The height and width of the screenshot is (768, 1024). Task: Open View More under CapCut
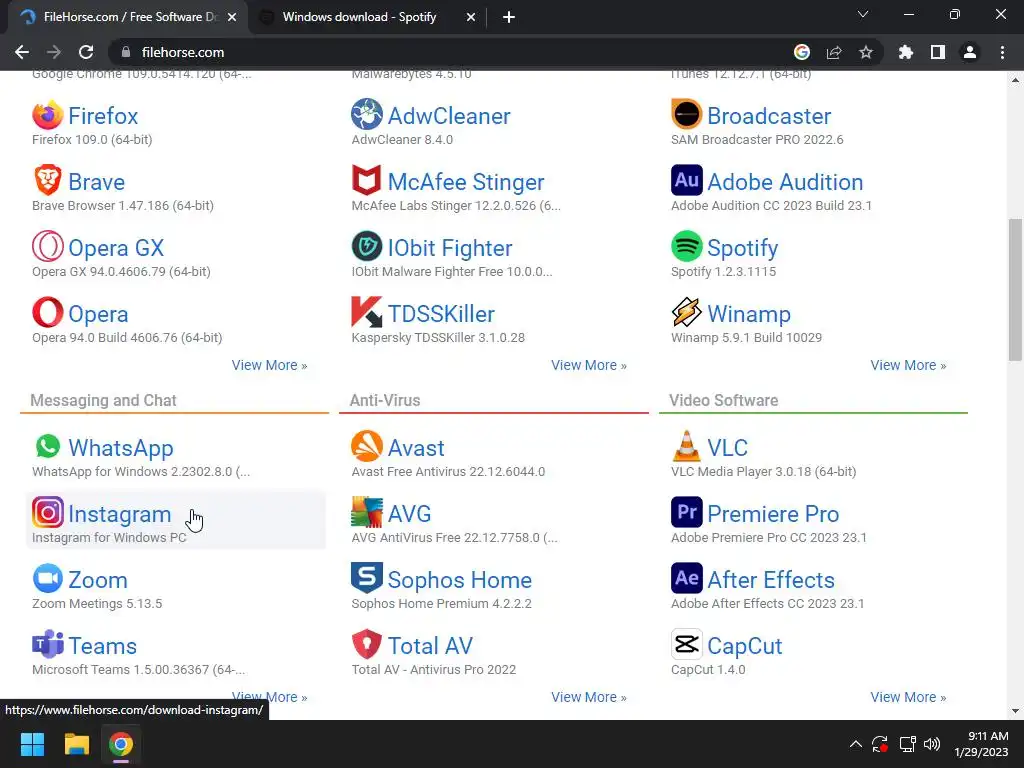pyautogui.click(x=908, y=697)
